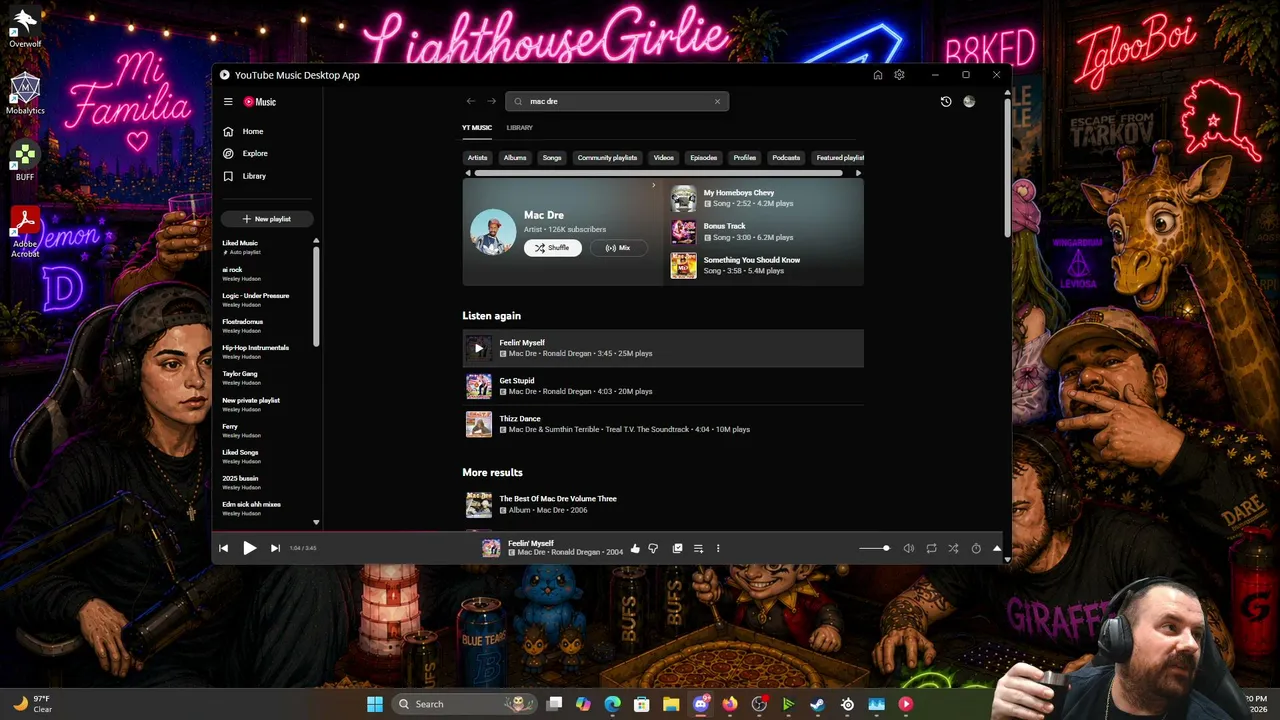Viewport: 1280px width, 720px height.
Task: Click the Get Stupid album thumbnail
Action: (x=479, y=386)
